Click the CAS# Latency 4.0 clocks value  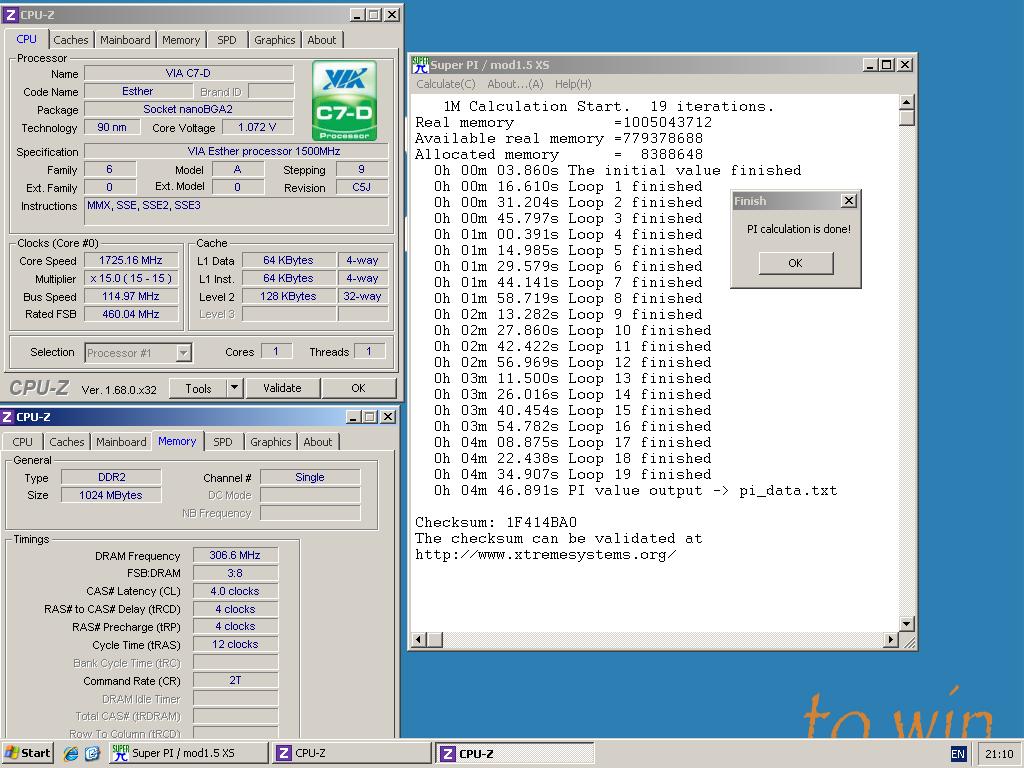point(235,591)
